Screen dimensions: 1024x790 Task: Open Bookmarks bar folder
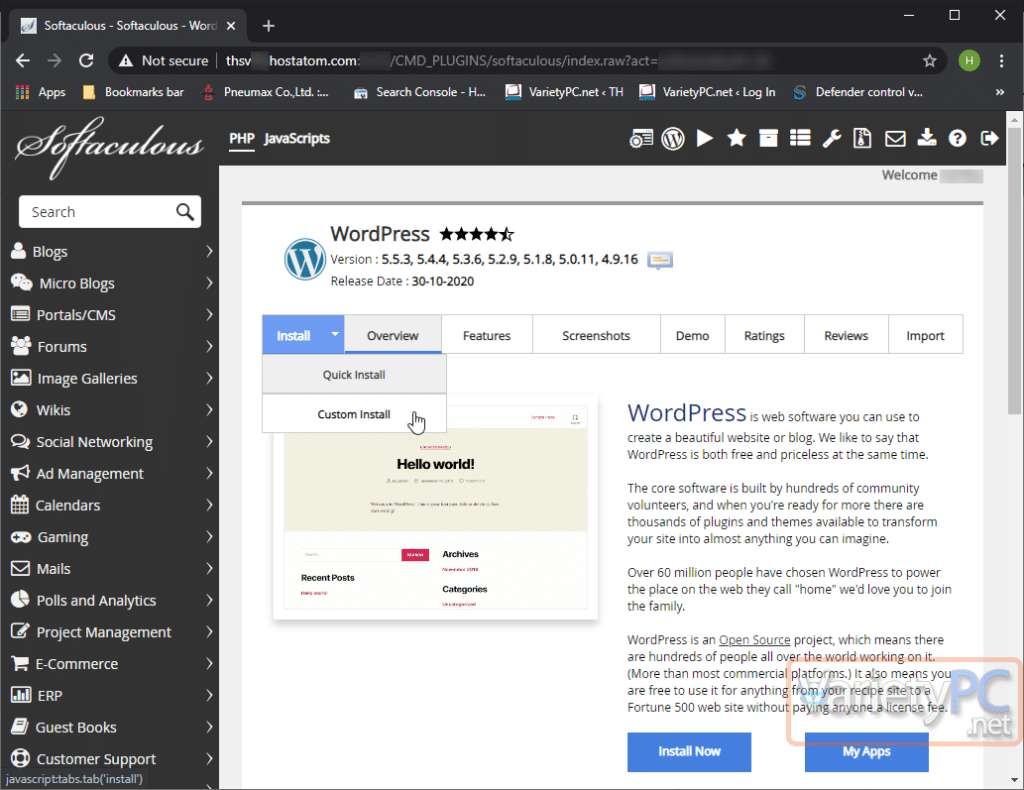(x=133, y=92)
